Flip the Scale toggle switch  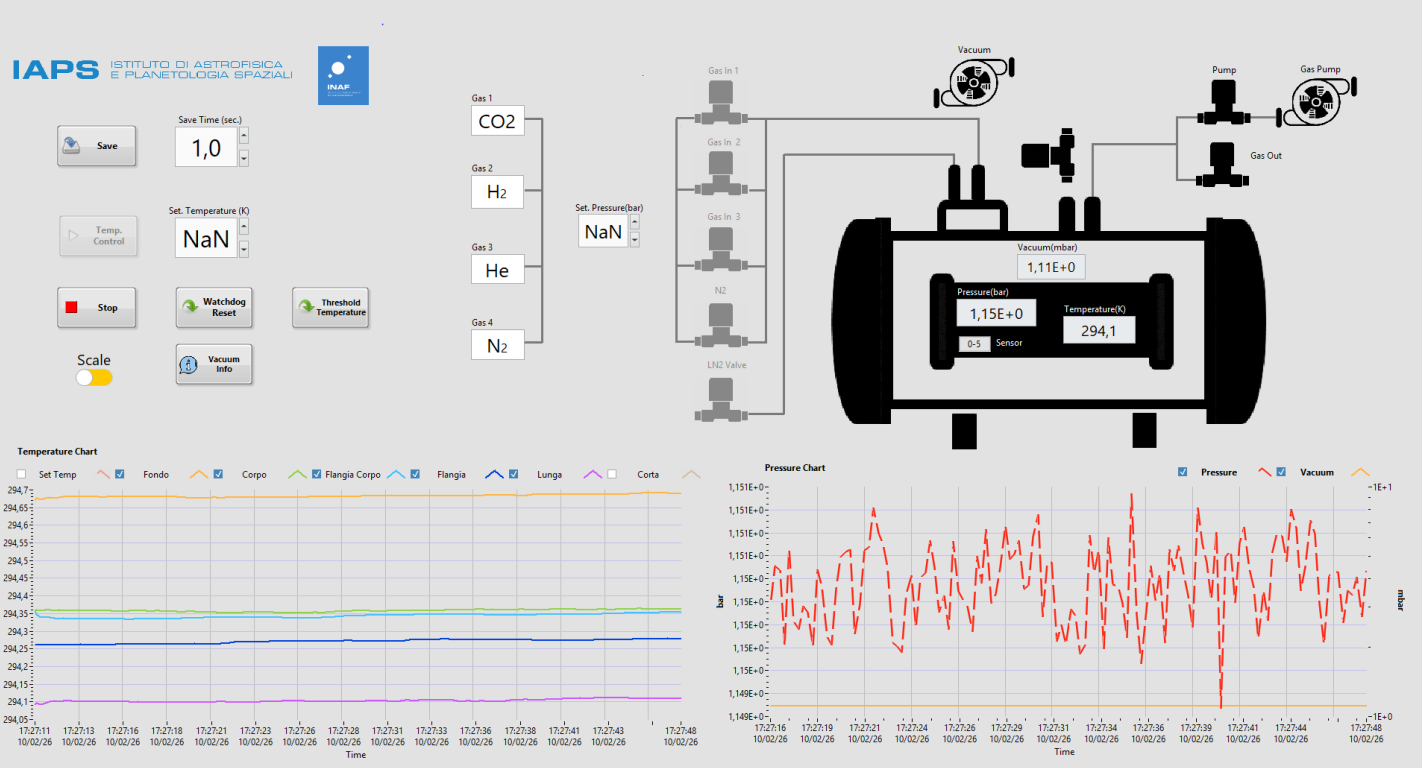[94, 377]
